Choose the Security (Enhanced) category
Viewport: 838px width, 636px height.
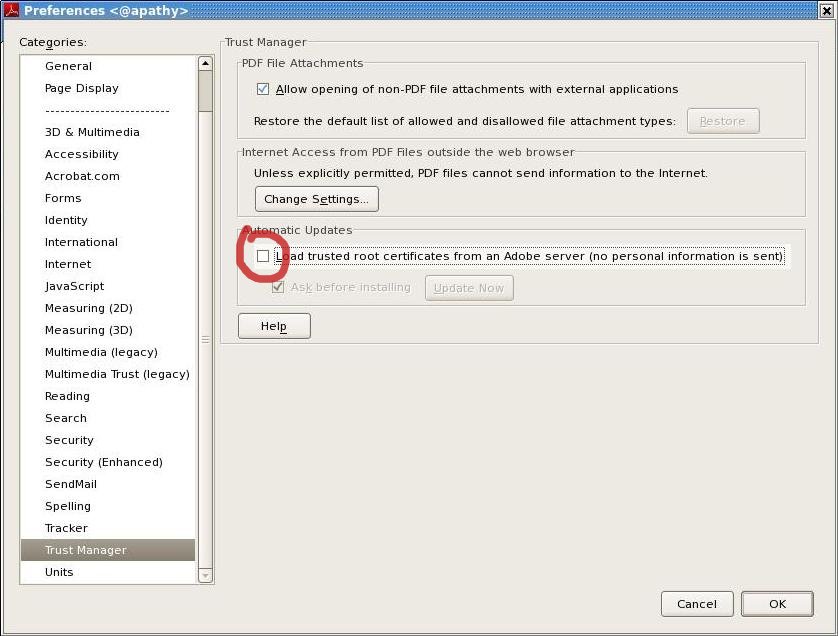click(x=103, y=462)
